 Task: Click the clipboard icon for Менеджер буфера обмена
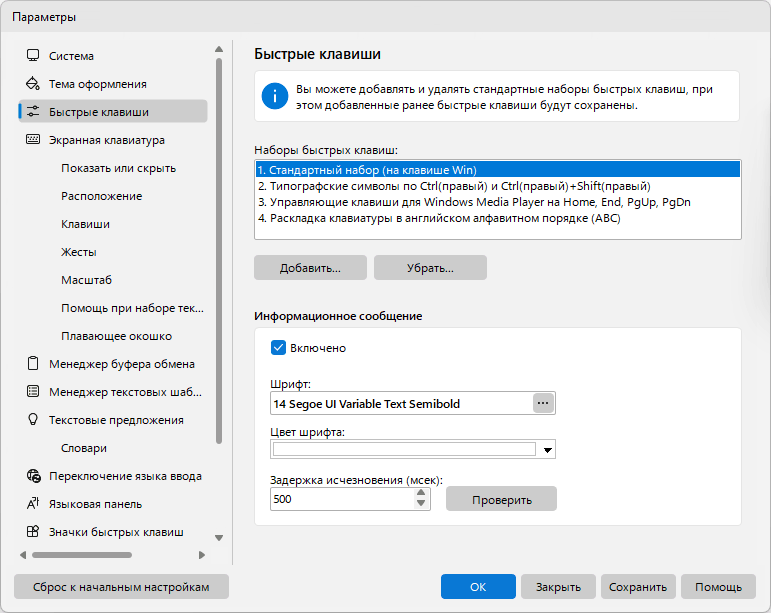tap(33, 364)
